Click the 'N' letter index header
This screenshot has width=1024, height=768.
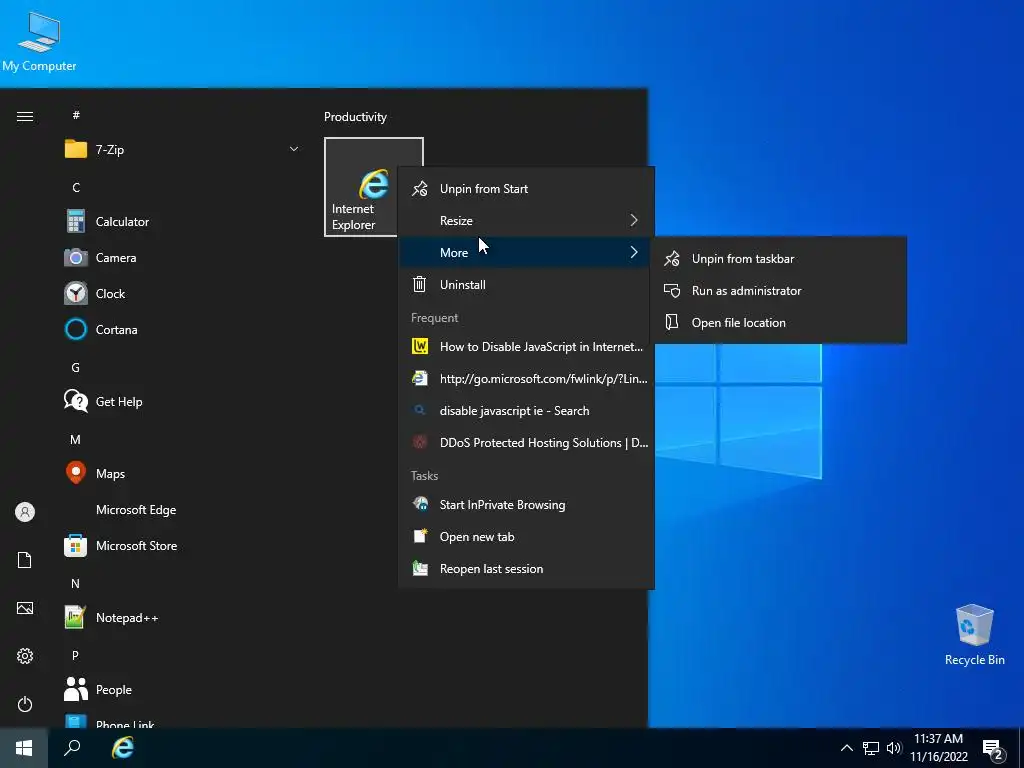(x=75, y=583)
